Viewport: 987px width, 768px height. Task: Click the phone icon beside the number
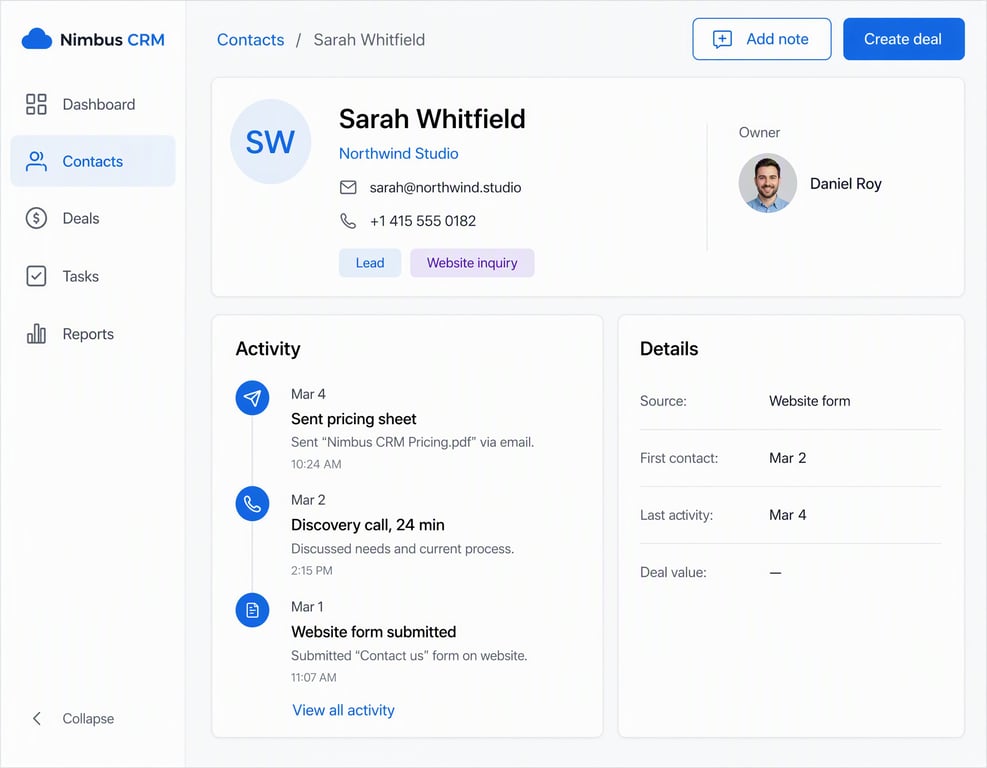[348, 221]
